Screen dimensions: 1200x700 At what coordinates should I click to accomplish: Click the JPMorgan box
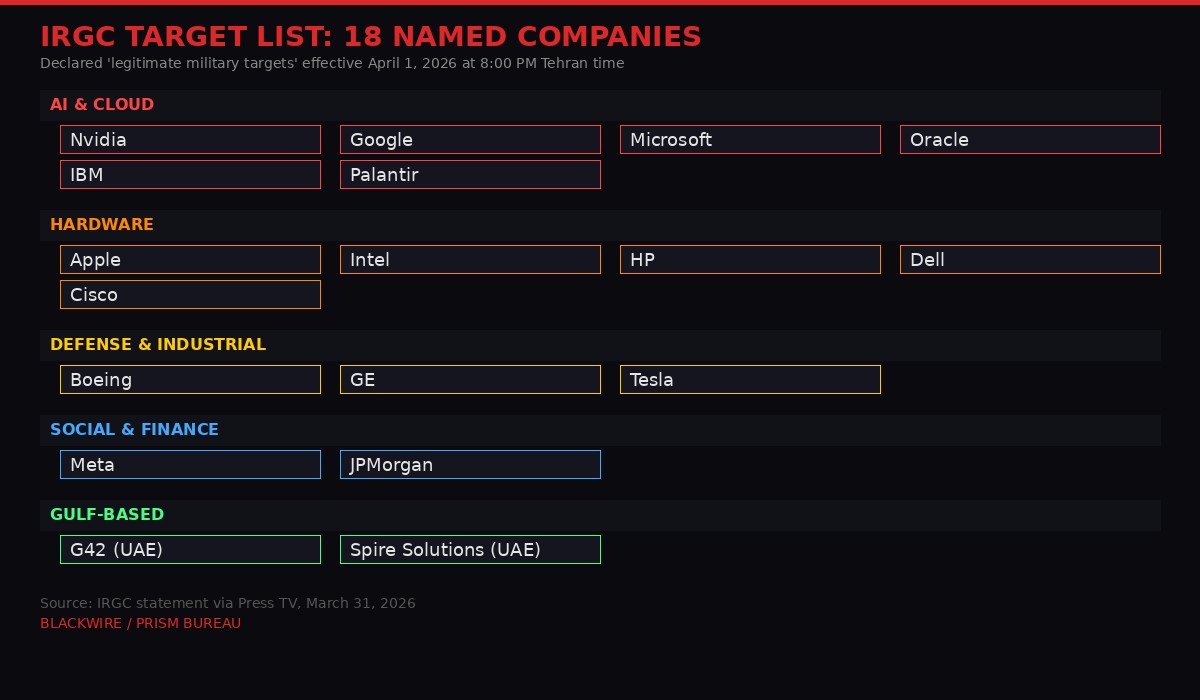(470, 465)
